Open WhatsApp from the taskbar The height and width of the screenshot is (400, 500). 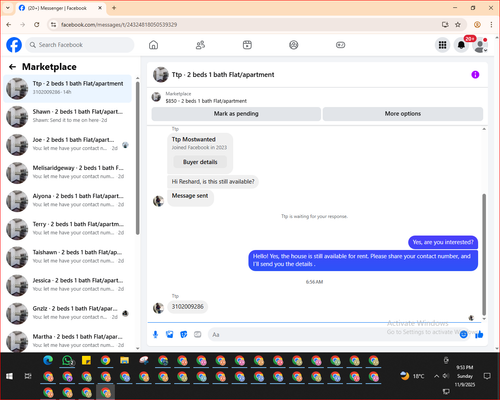68,360
